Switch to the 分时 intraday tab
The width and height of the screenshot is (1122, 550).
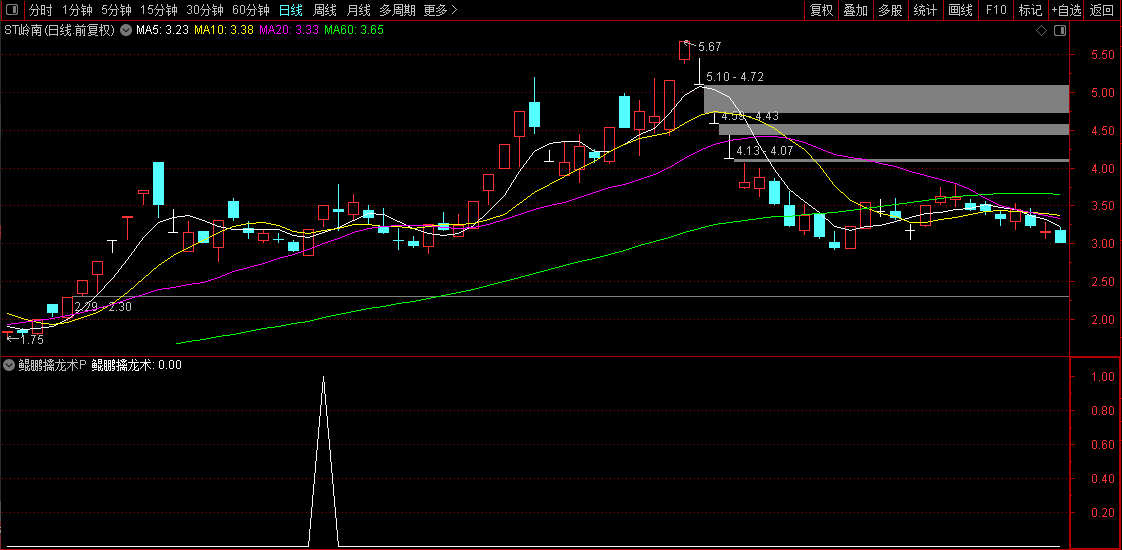tap(41, 10)
